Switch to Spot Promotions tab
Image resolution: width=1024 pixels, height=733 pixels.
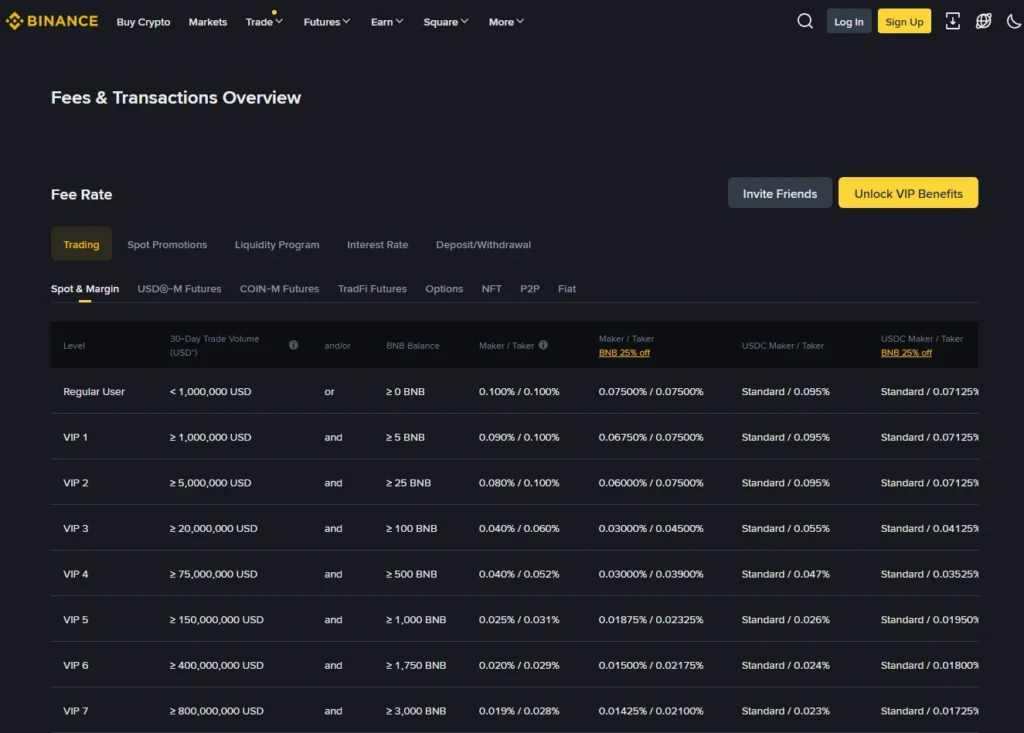coord(167,244)
